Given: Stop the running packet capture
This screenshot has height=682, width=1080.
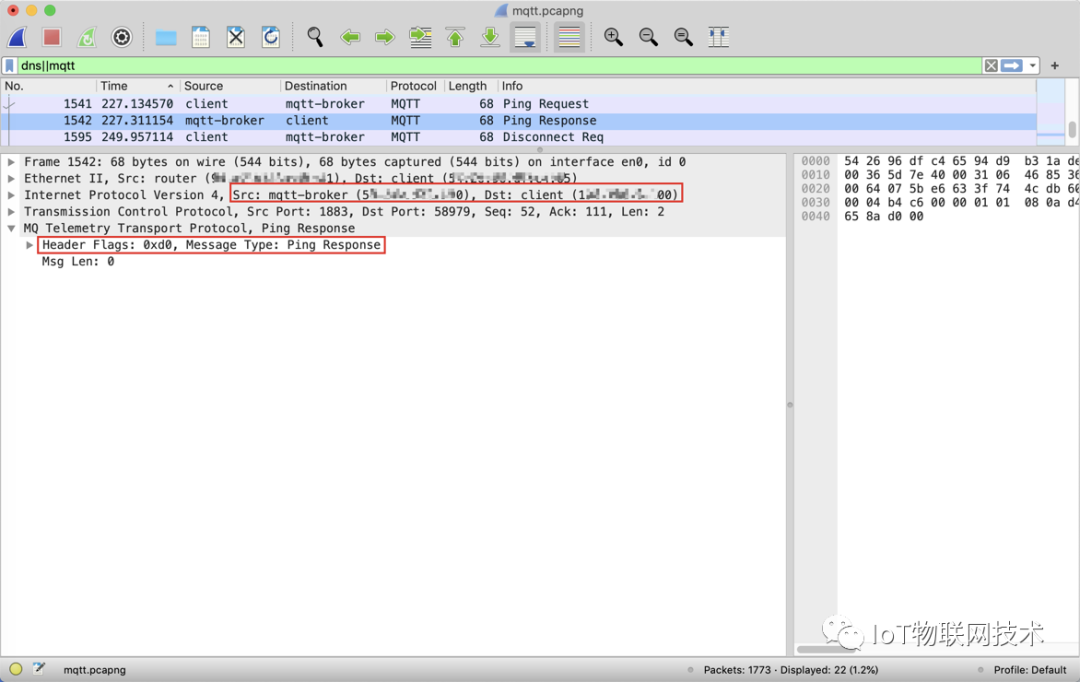Looking at the screenshot, I should (x=52, y=37).
